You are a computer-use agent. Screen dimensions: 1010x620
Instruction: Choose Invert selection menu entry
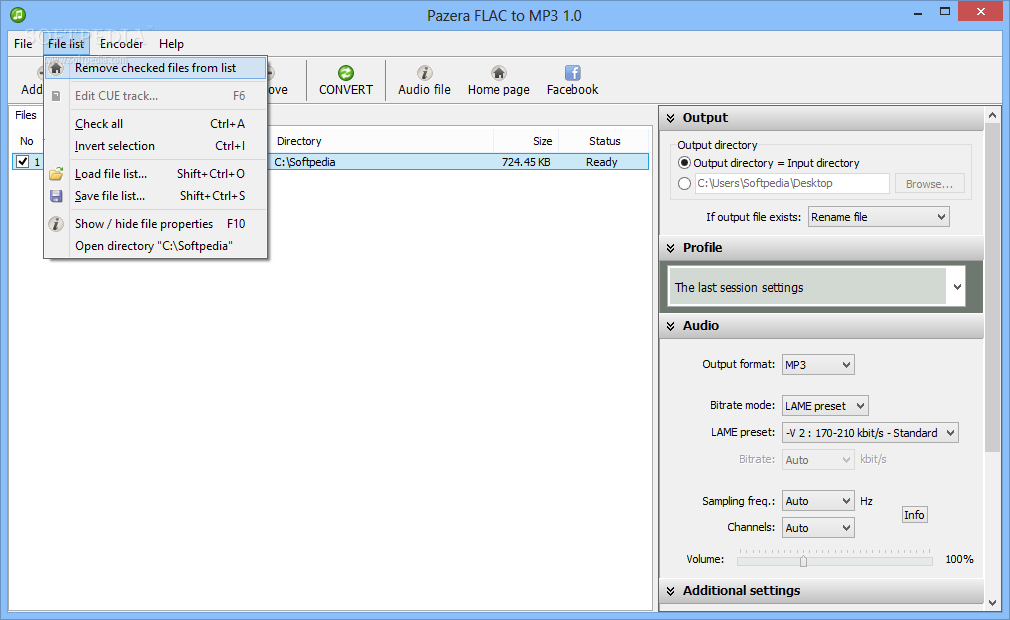point(155,146)
